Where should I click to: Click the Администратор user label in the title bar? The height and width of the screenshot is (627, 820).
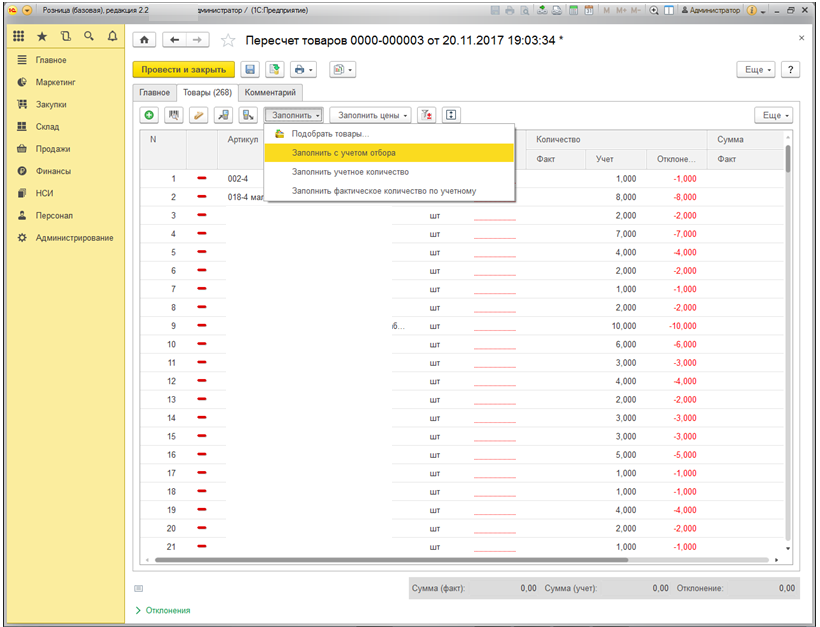(x=711, y=10)
